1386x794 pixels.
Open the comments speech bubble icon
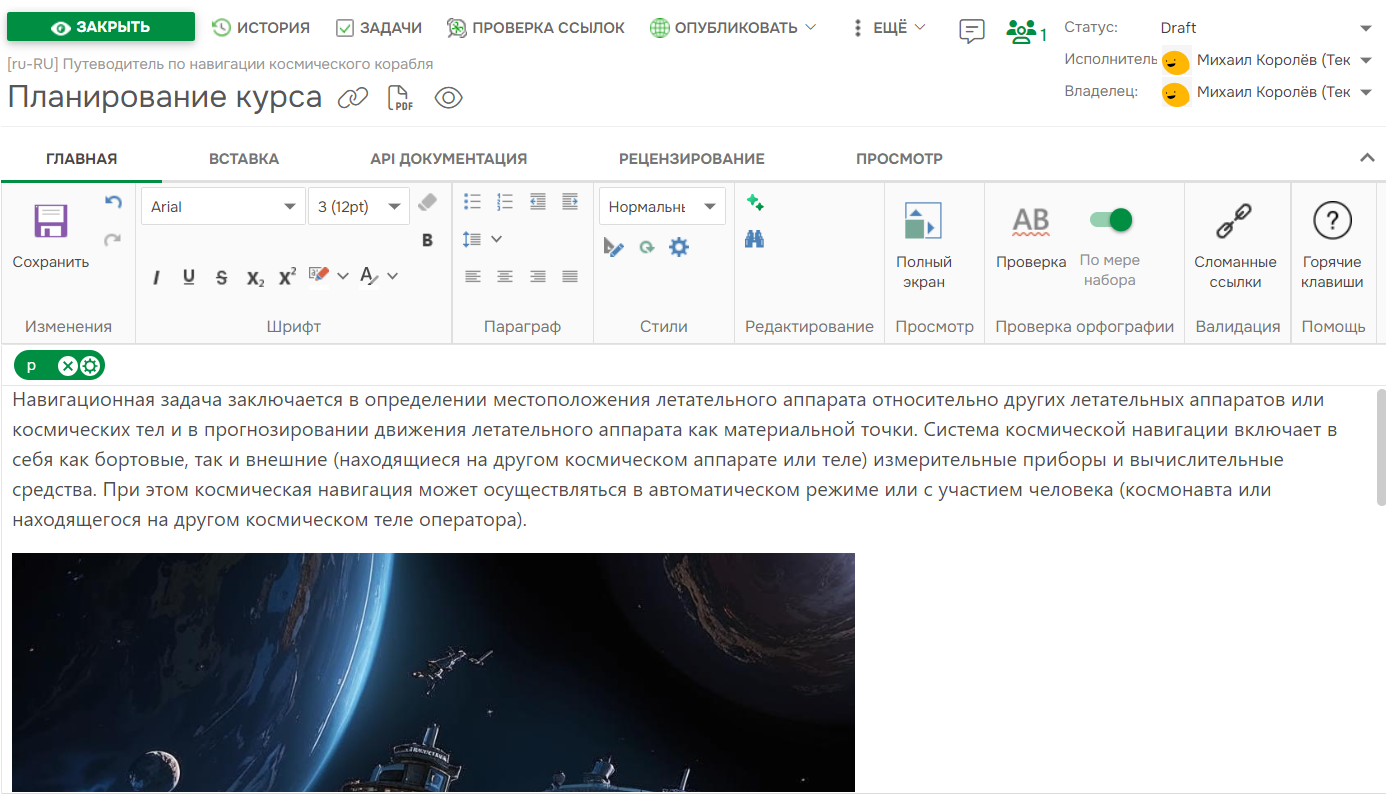(971, 31)
